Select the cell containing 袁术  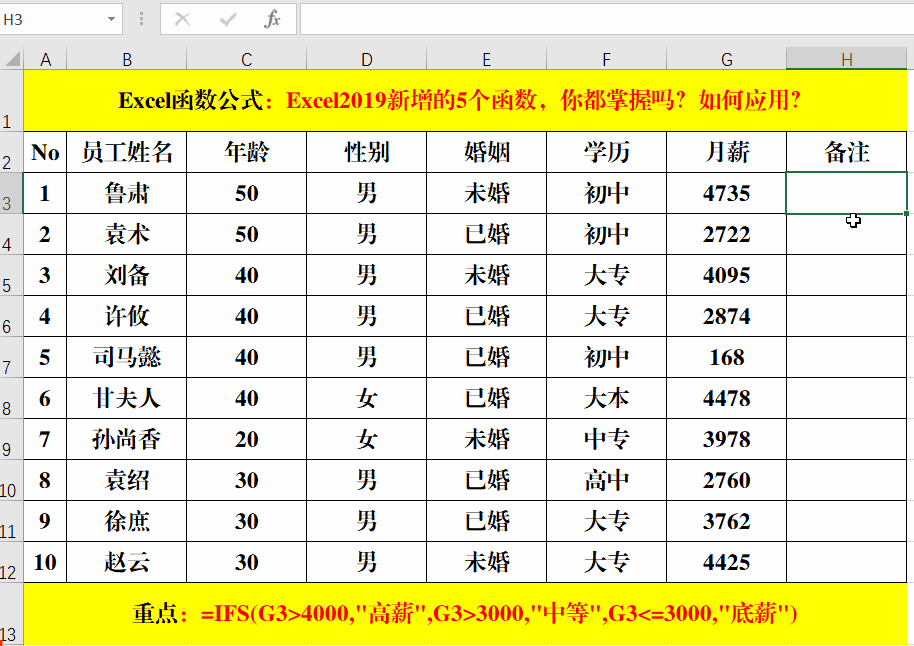pos(126,234)
